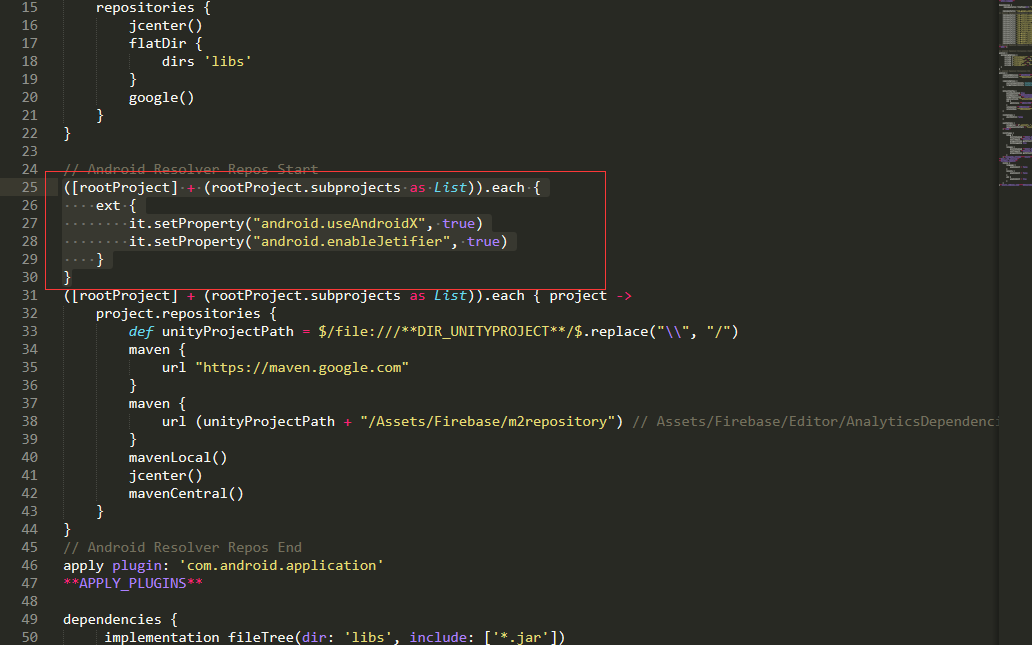1032x645 pixels.
Task: Click line number 25 in the gutter
Action: (30, 188)
